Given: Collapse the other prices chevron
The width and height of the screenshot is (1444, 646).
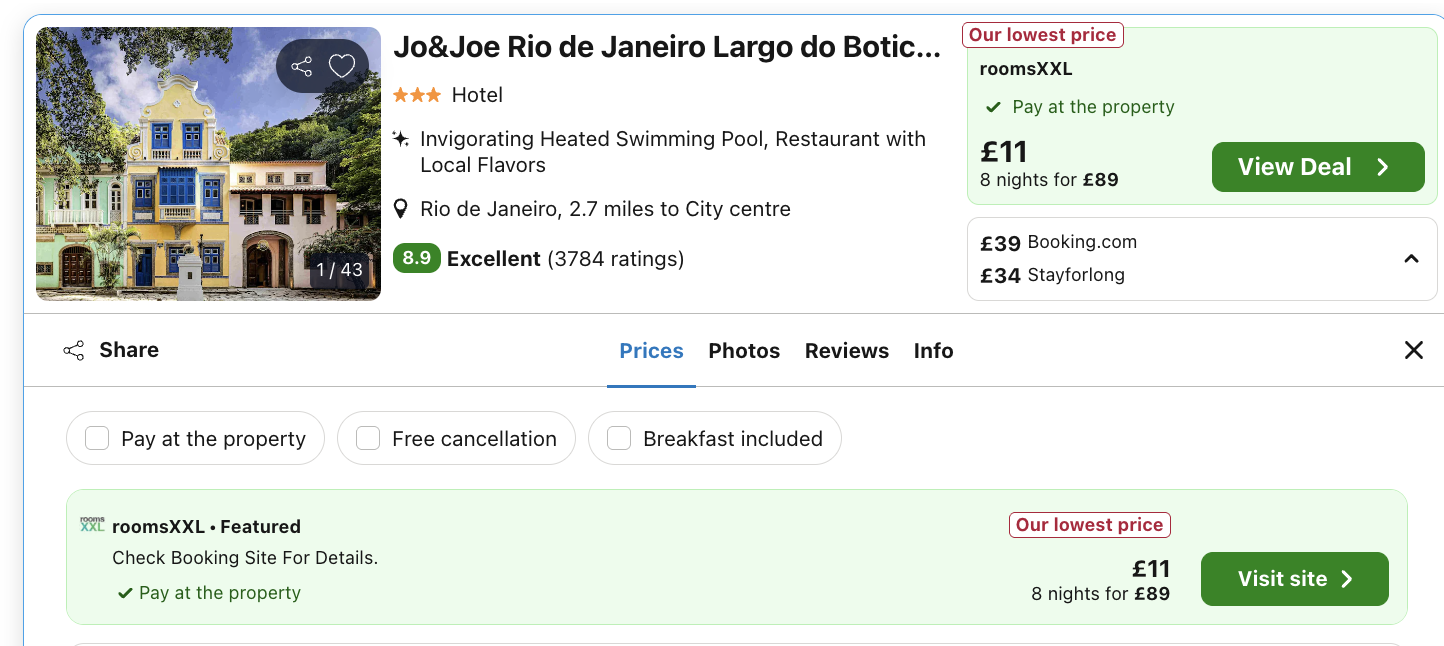Looking at the screenshot, I should click(x=1411, y=259).
